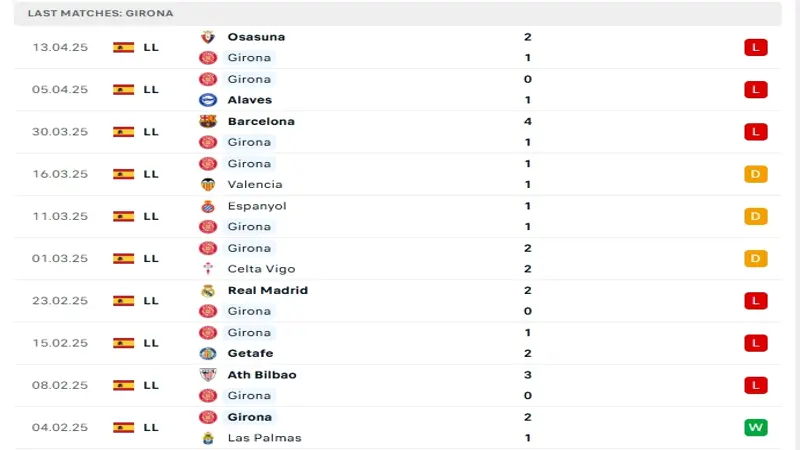Viewport: 800px width, 450px height.
Task: Click the Valencia bat logo icon
Action: [208, 184]
